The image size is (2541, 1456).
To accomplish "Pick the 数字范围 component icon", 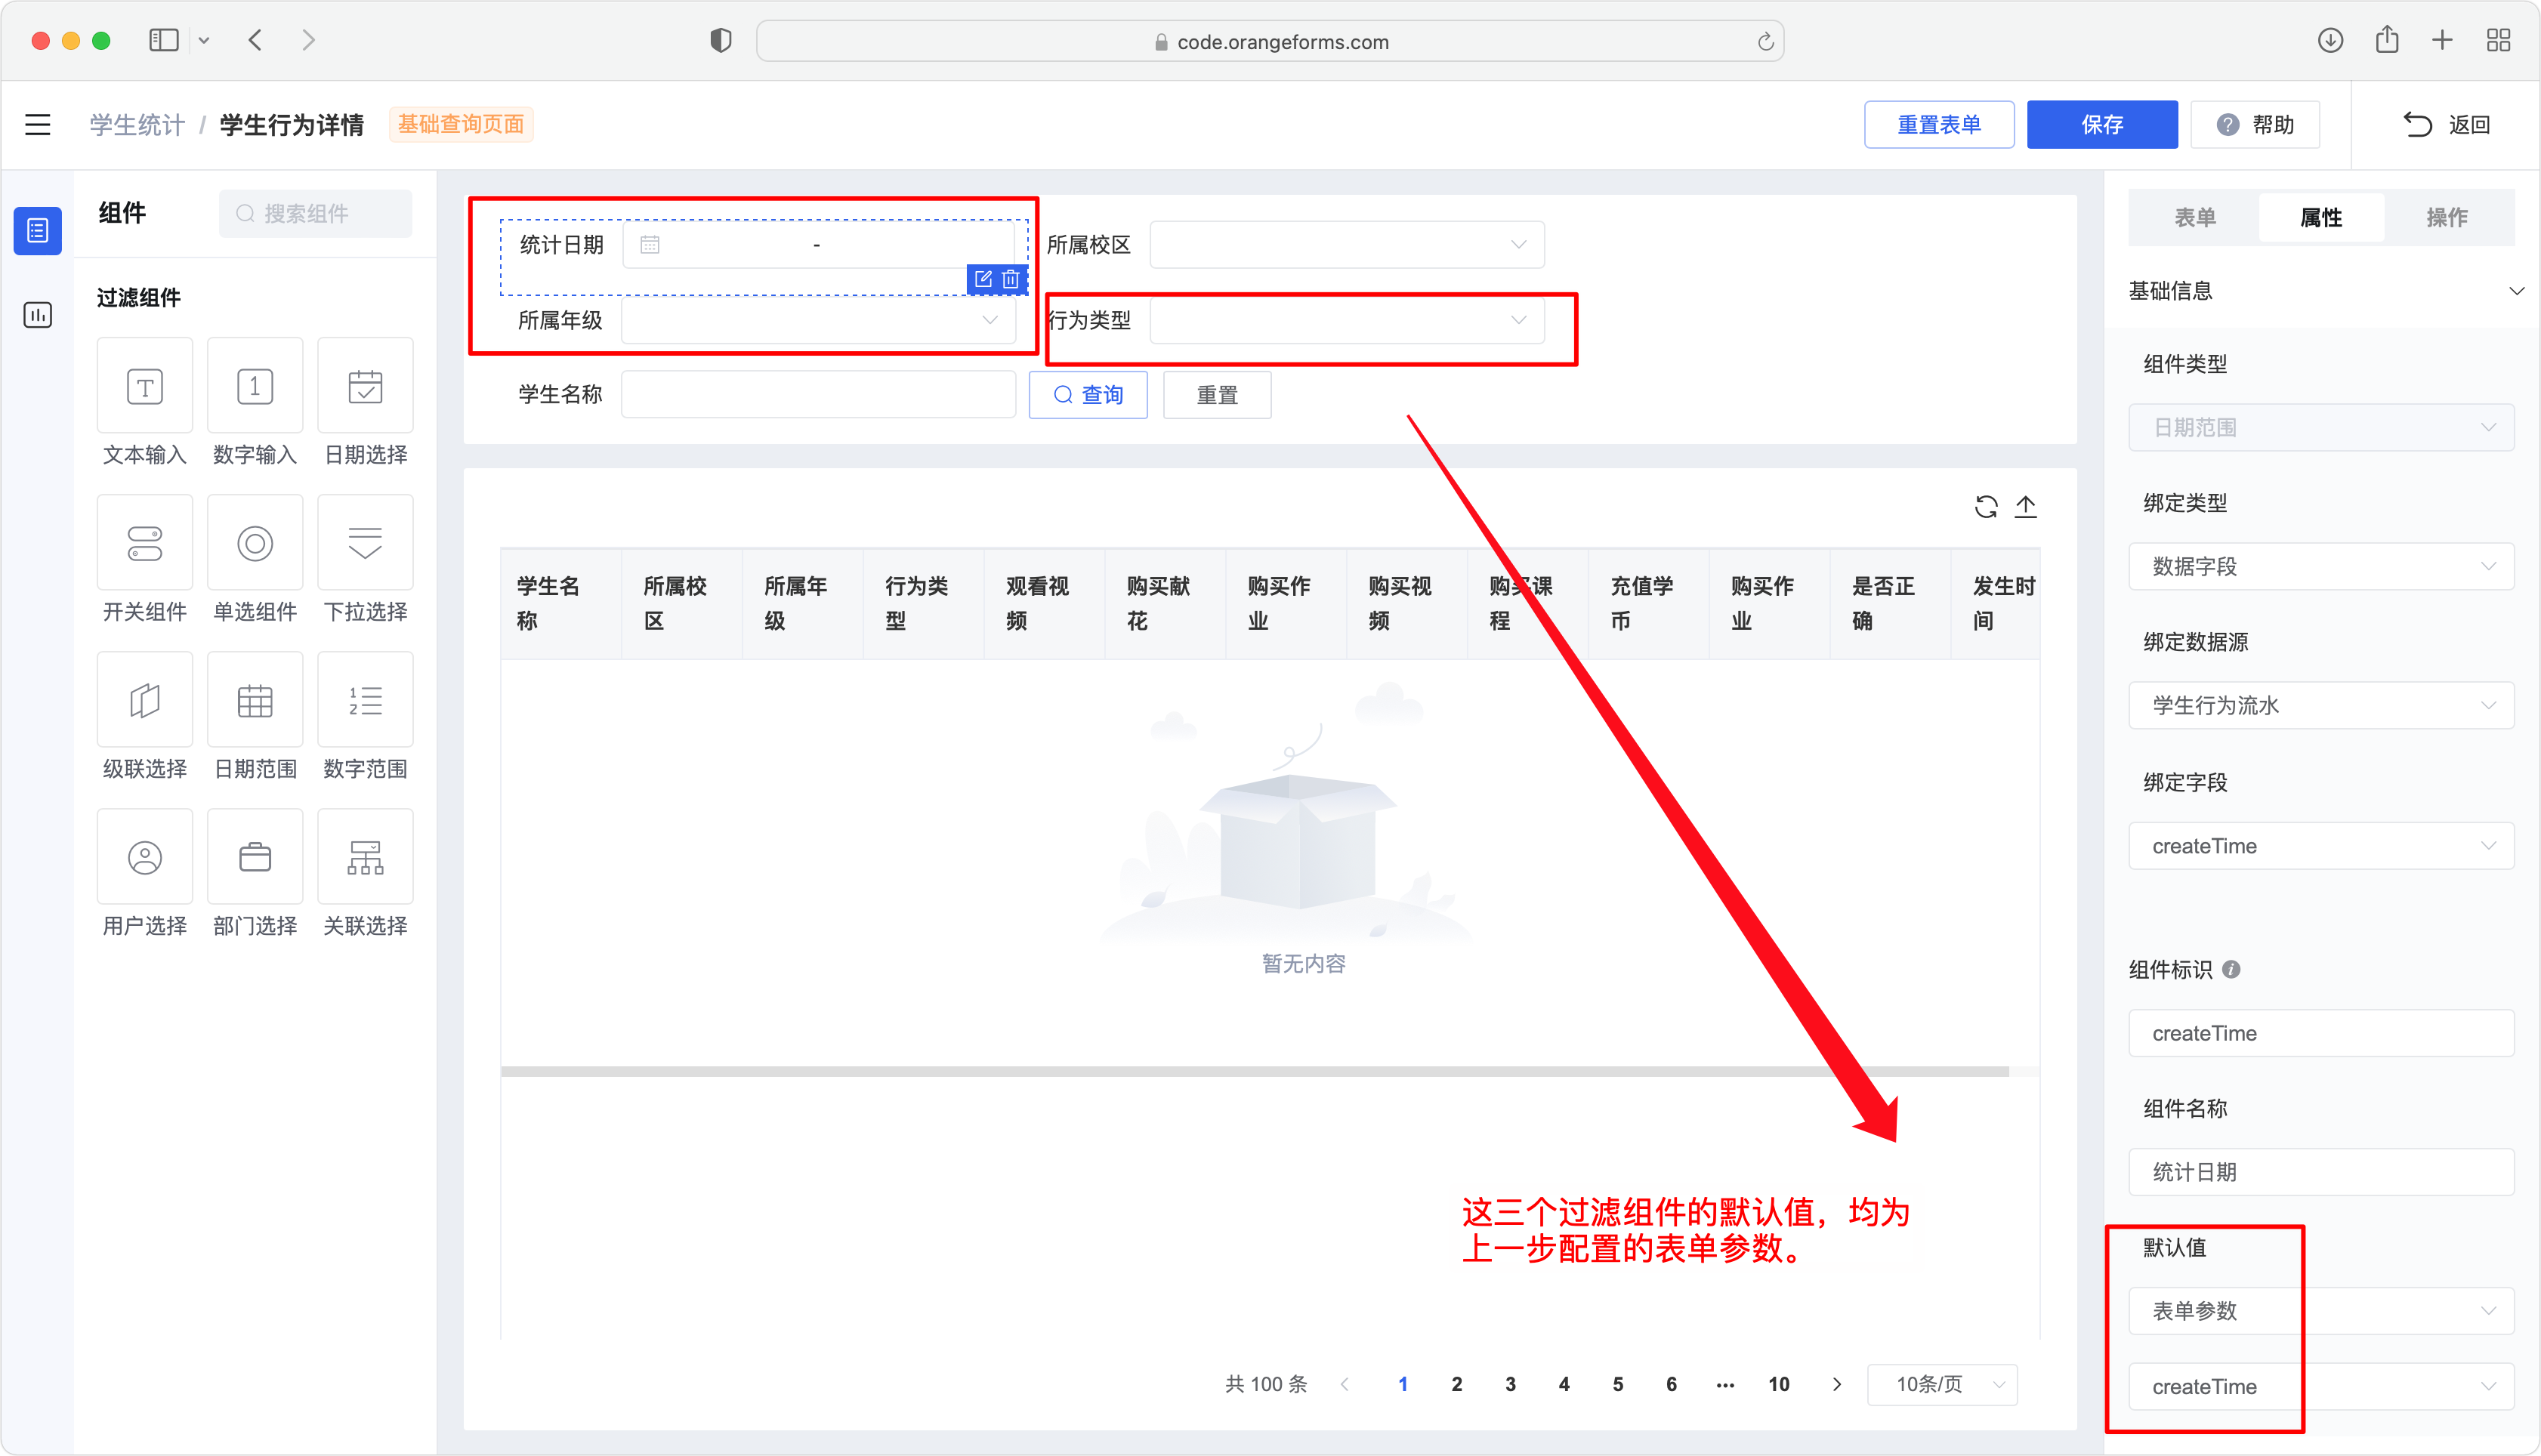I will [365, 700].
